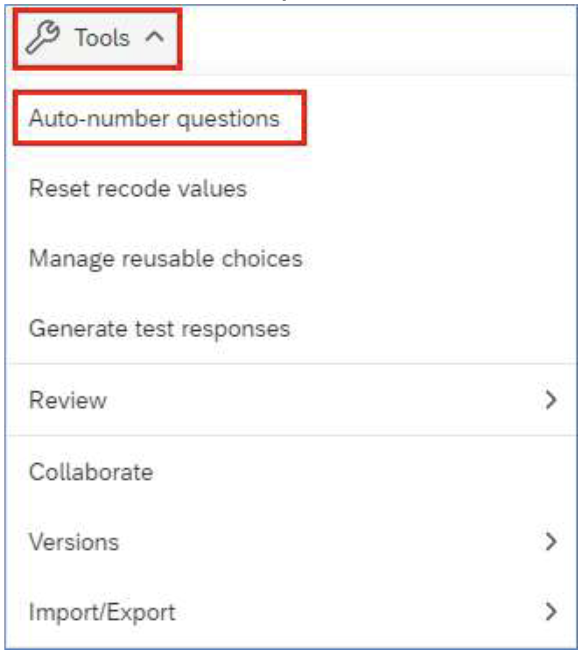Open the Collaborate option
582x652 pixels.
[x=291, y=472]
